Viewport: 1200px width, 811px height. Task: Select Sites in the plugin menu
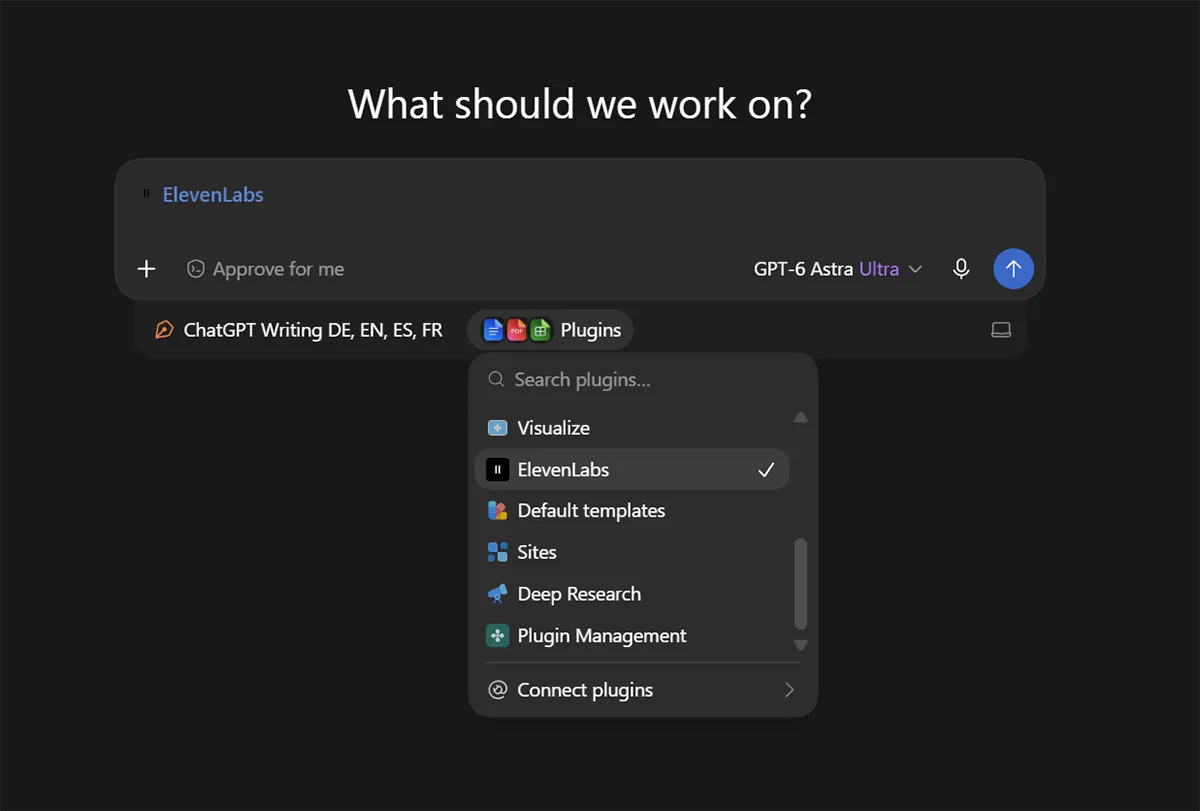pyautogui.click(x=632, y=552)
